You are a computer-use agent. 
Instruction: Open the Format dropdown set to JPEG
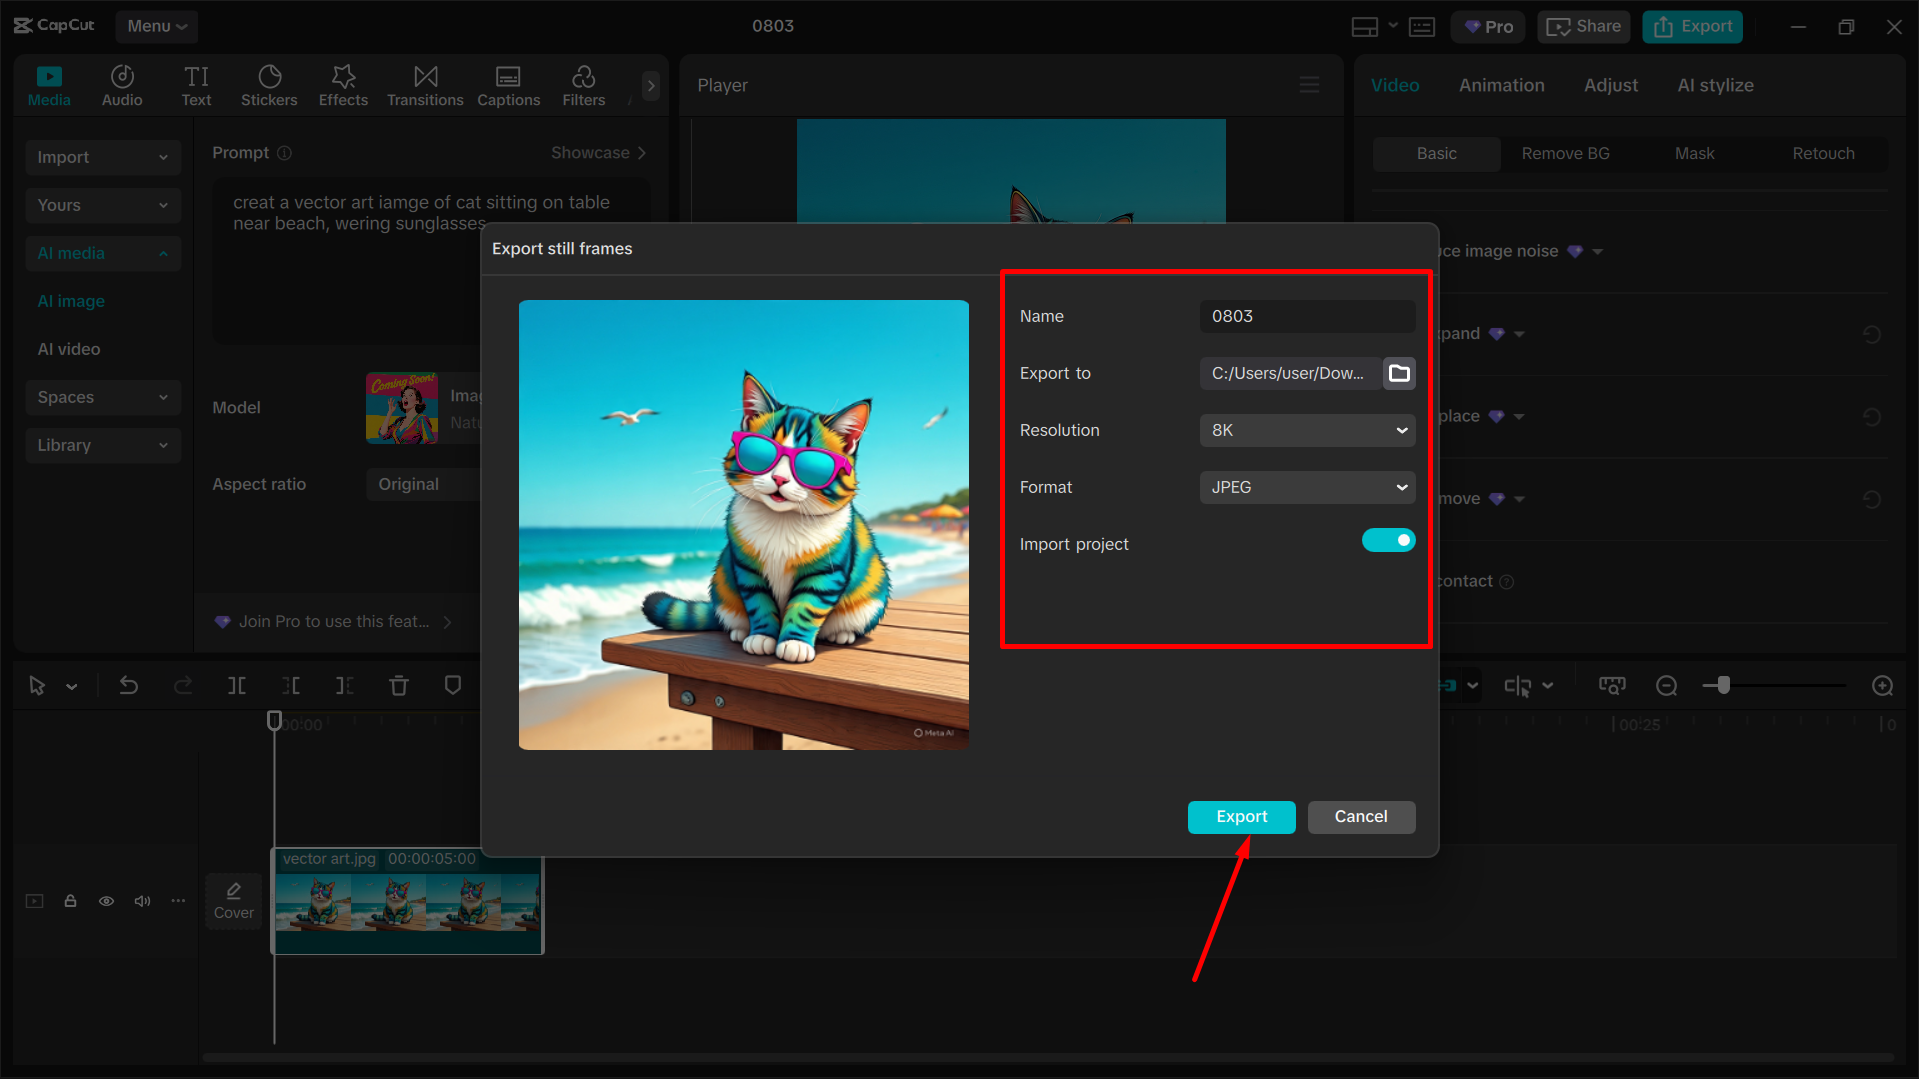click(x=1307, y=487)
